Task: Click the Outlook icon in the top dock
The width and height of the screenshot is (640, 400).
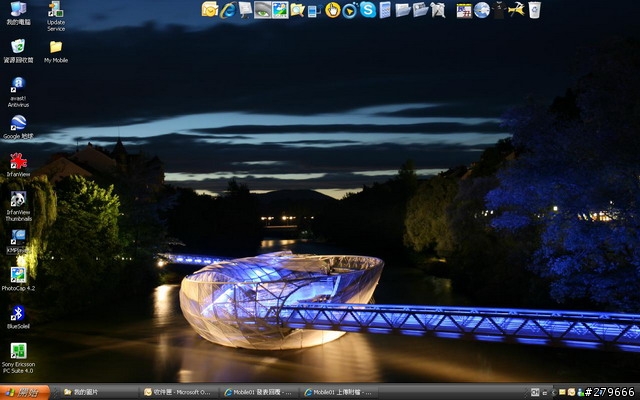Action: [210, 9]
